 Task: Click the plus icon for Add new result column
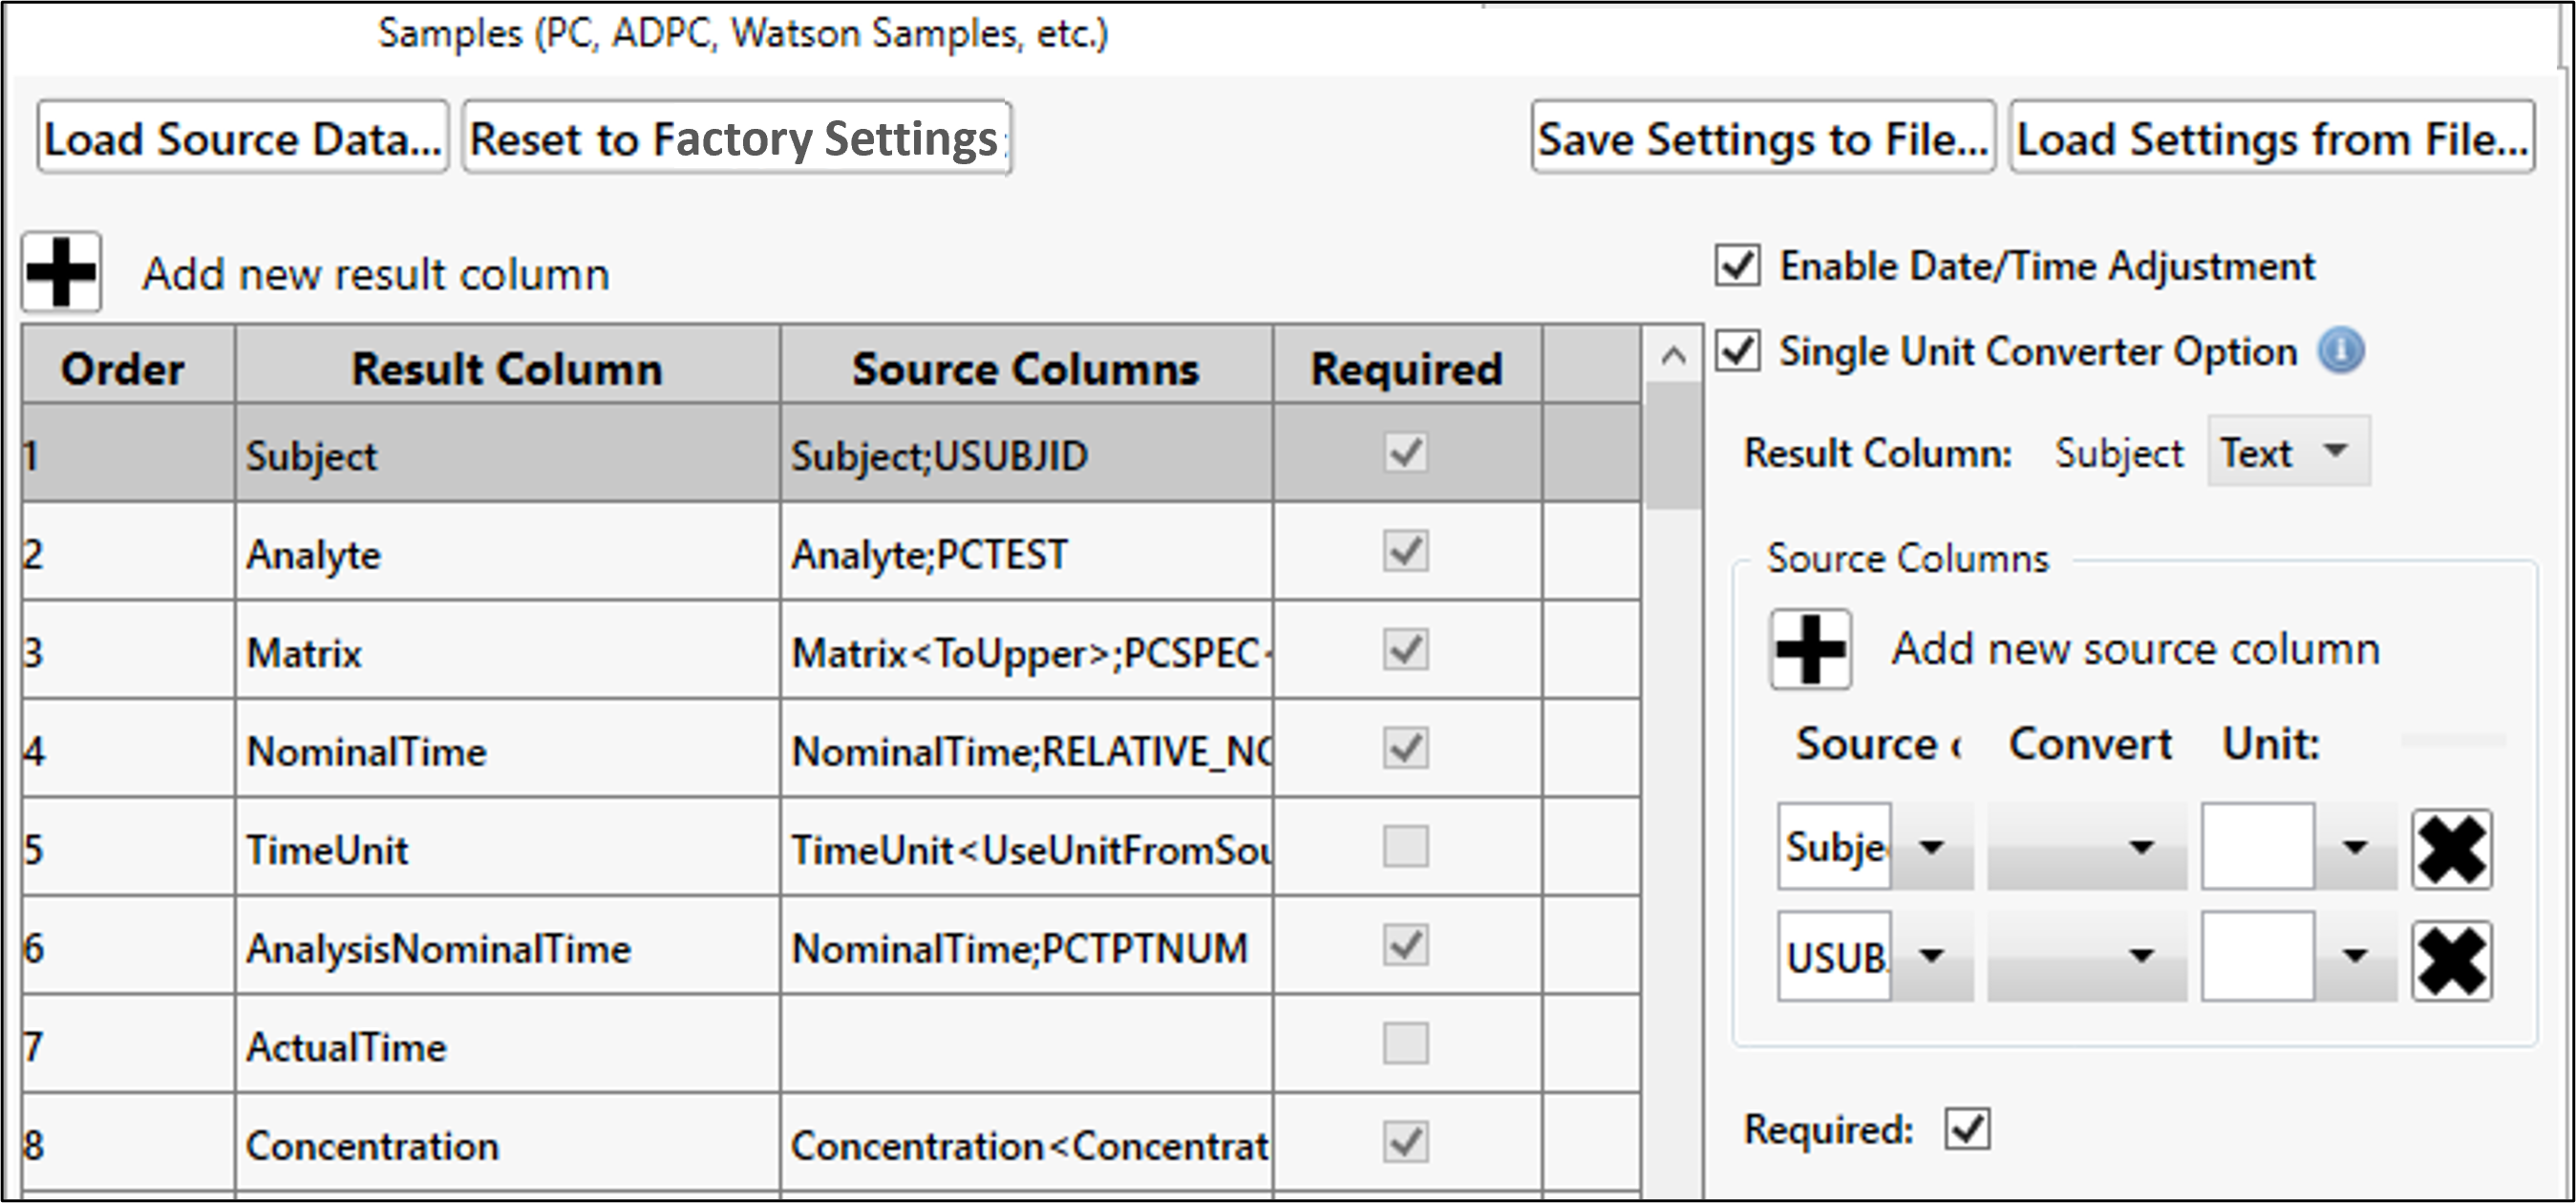click(62, 272)
